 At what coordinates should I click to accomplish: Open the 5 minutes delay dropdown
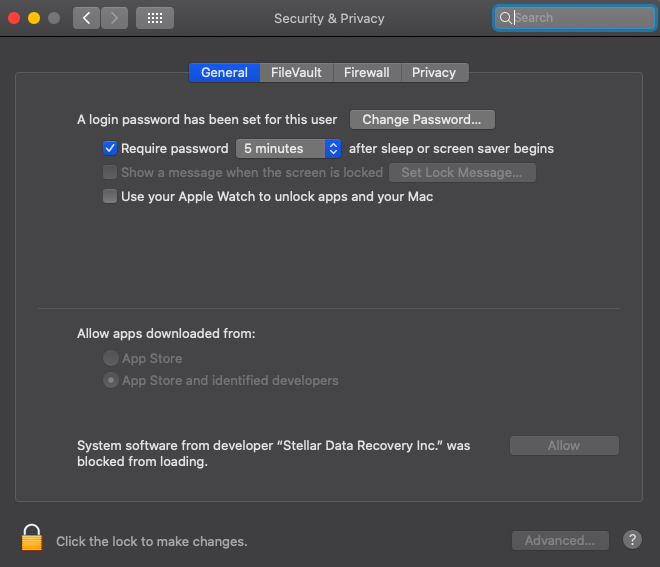[289, 148]
